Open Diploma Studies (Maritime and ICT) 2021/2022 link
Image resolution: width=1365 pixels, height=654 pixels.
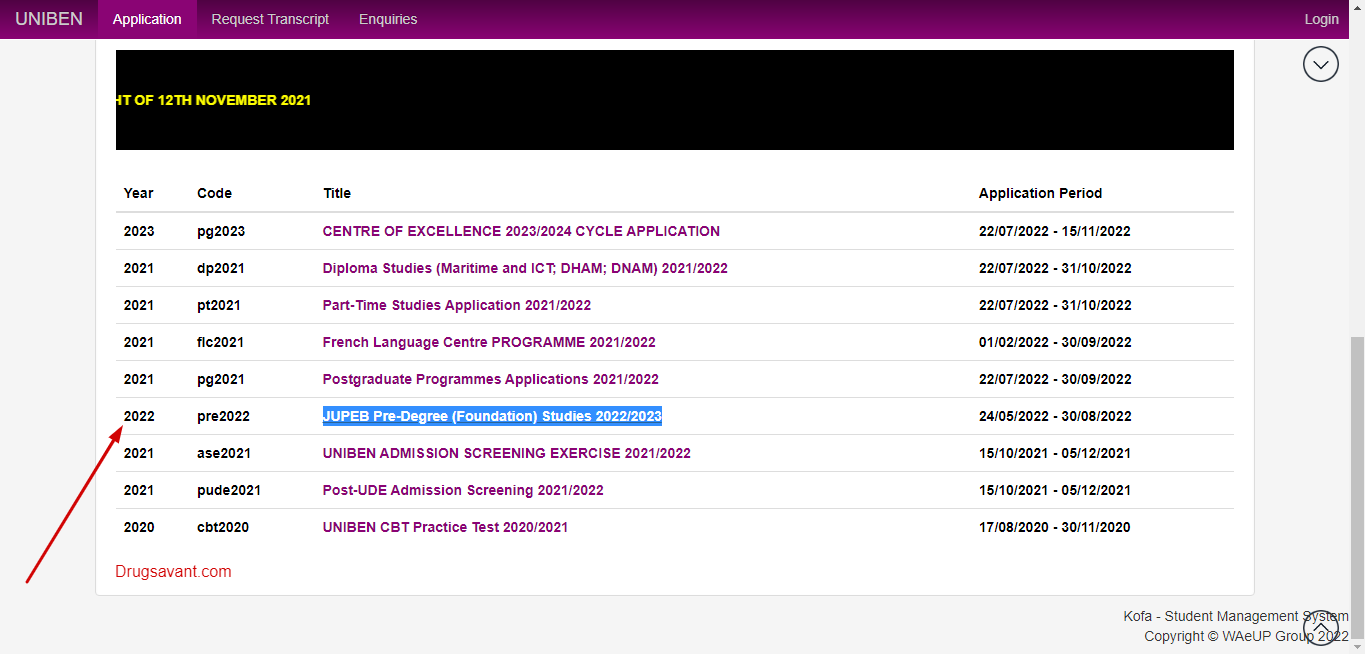pyautogui.click(x=525, y=268)
